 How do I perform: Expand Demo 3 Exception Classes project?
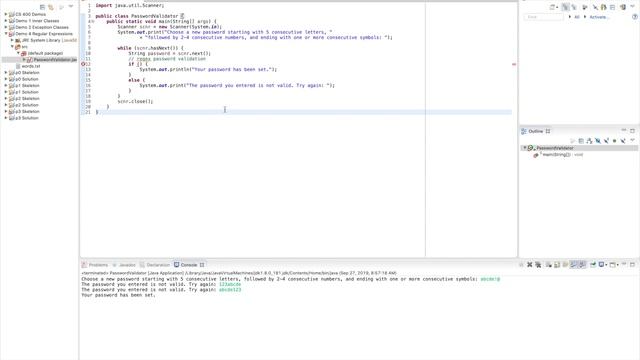point(6,27)
